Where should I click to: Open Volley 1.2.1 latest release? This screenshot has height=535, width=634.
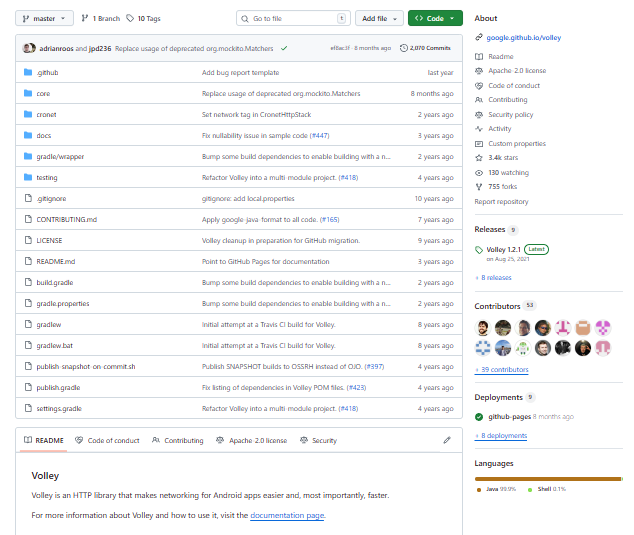pyautogui.click(x=503, y=250)
